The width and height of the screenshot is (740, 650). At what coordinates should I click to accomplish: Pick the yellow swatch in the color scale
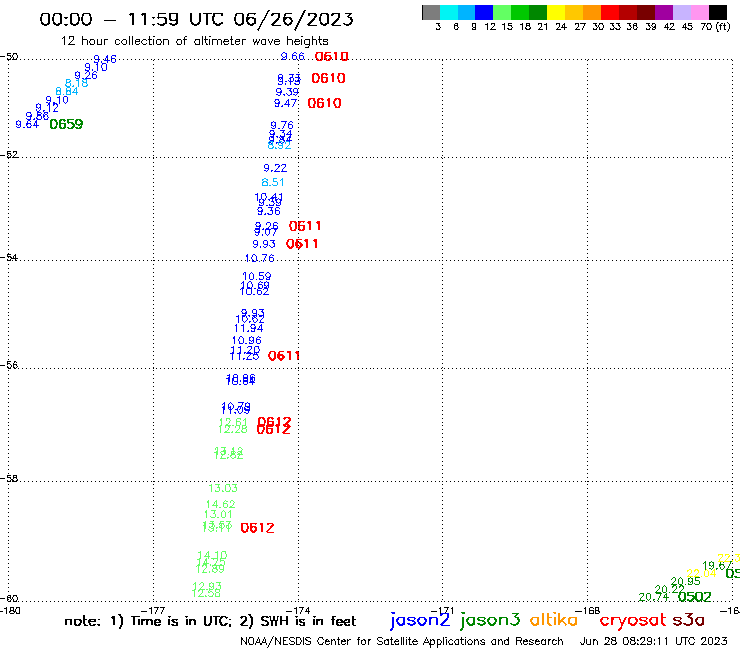tap(556, 12)
